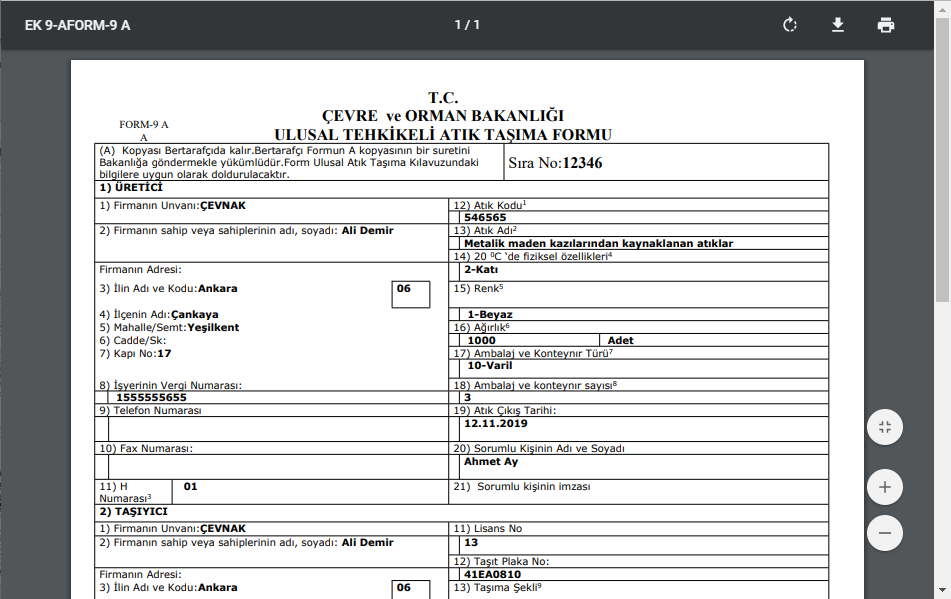
Task: Select the Atık Kodu value 546565
Action: coord(485,217)
